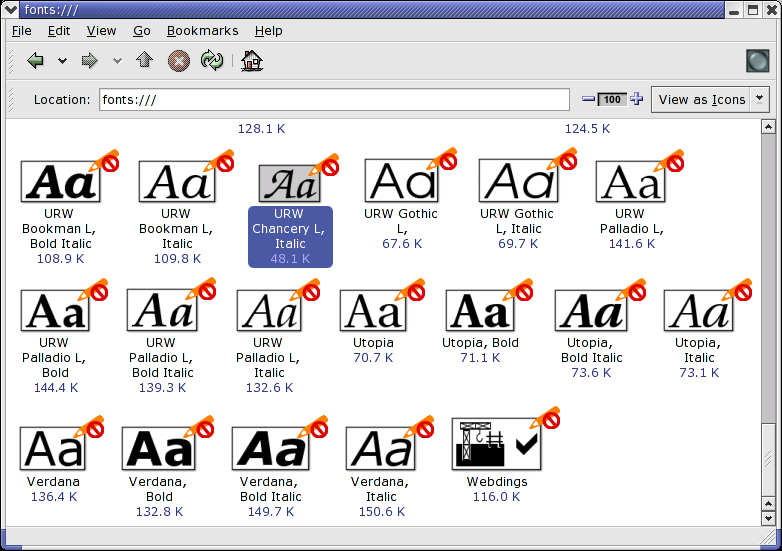This screenshot has width=782, height=551.
Task: Reload the current fonts location
Action: tap(211, 61)
